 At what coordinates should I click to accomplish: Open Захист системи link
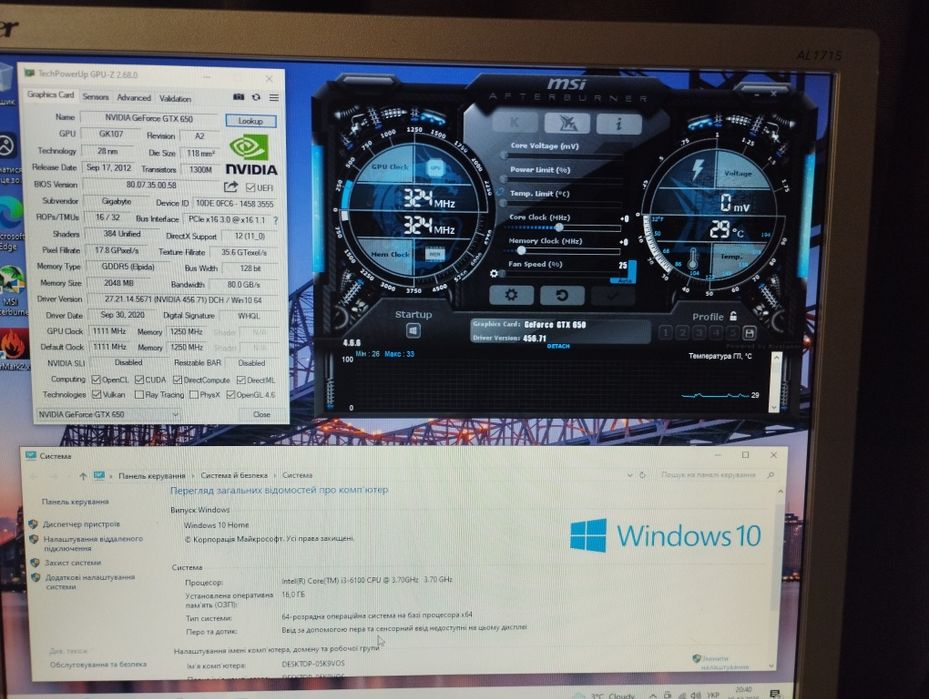tap(72, 563)
